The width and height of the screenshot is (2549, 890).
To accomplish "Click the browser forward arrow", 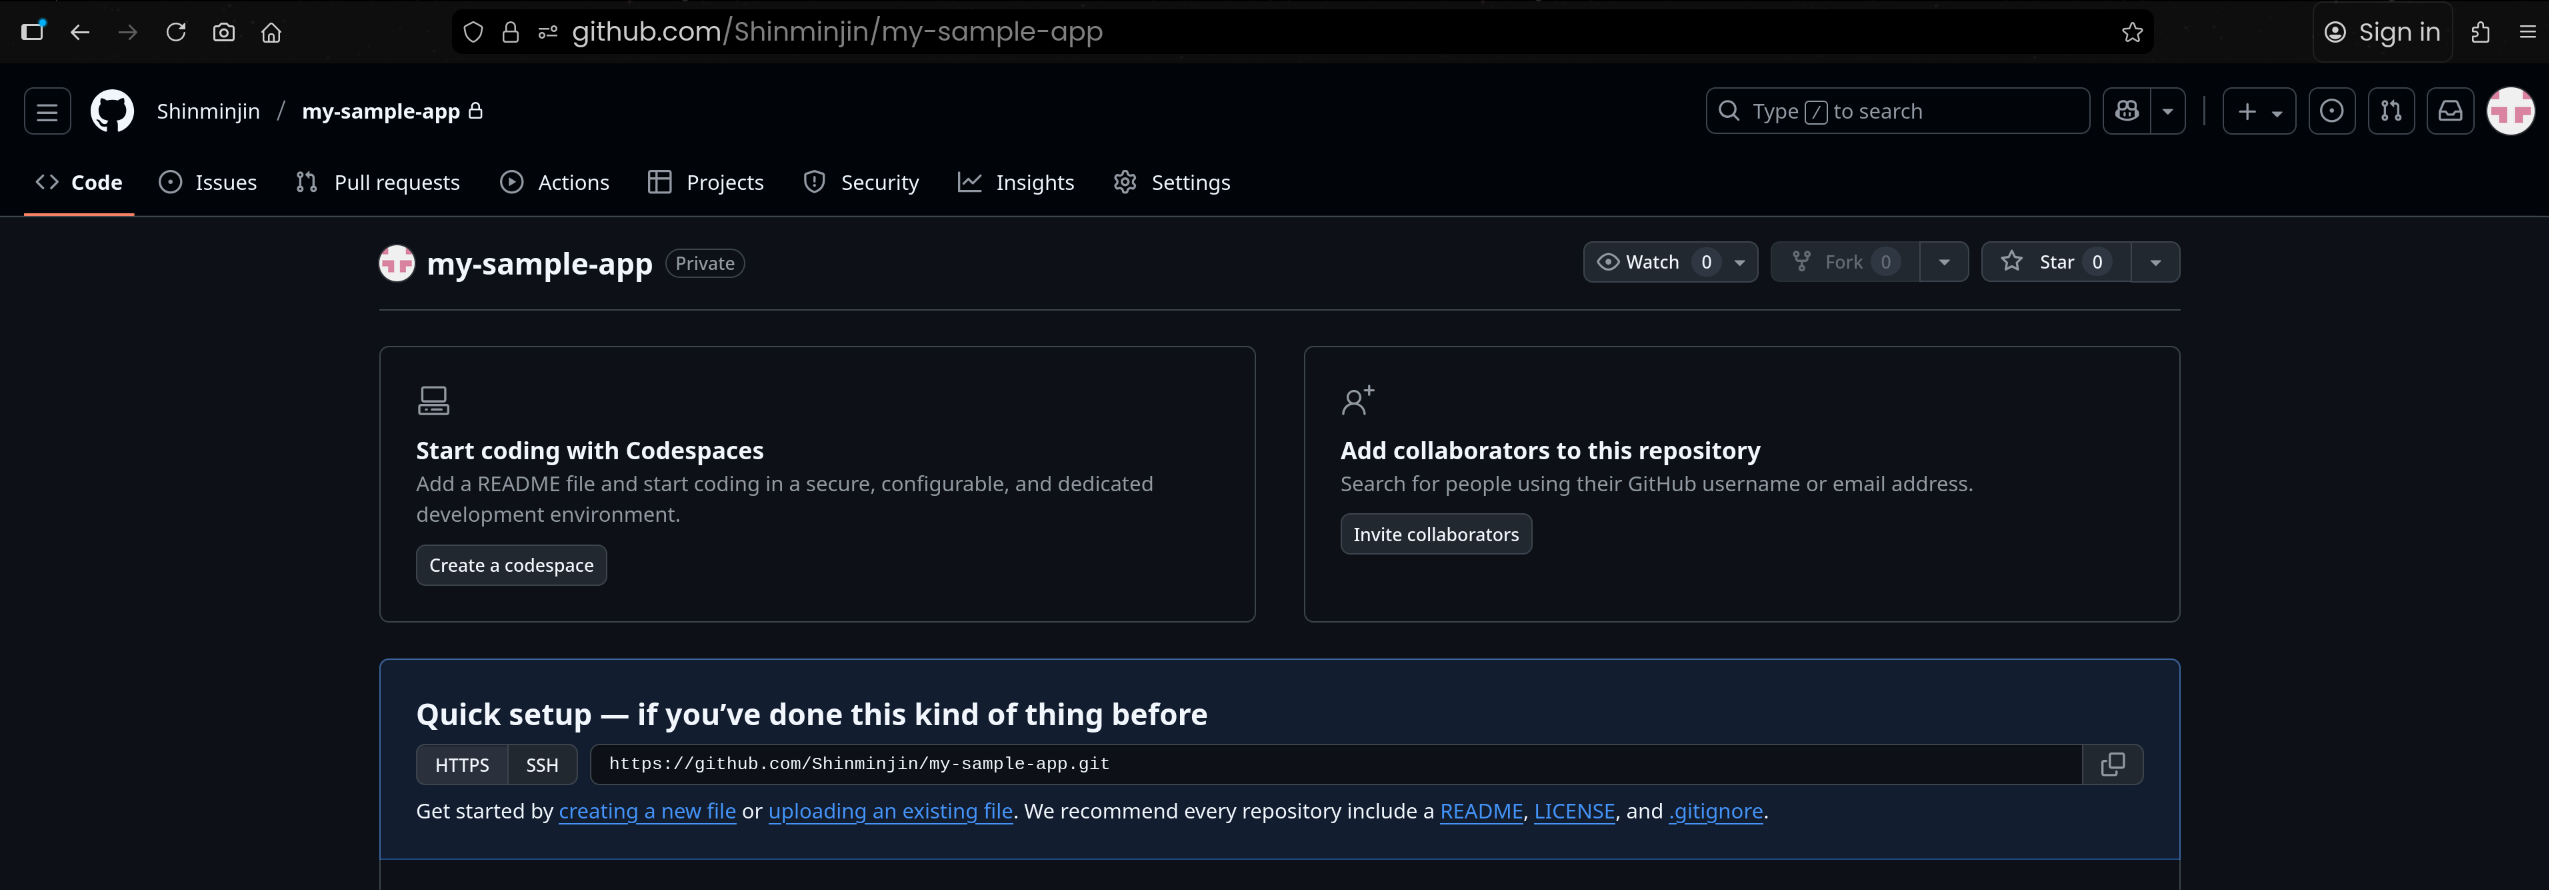I will [x=128, y=32].
